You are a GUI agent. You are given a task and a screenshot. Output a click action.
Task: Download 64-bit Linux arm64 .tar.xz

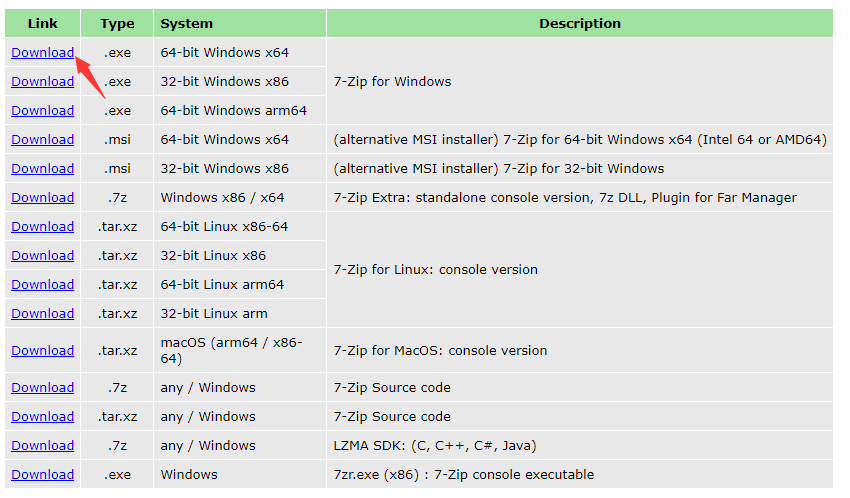click(x=42, y=285)
